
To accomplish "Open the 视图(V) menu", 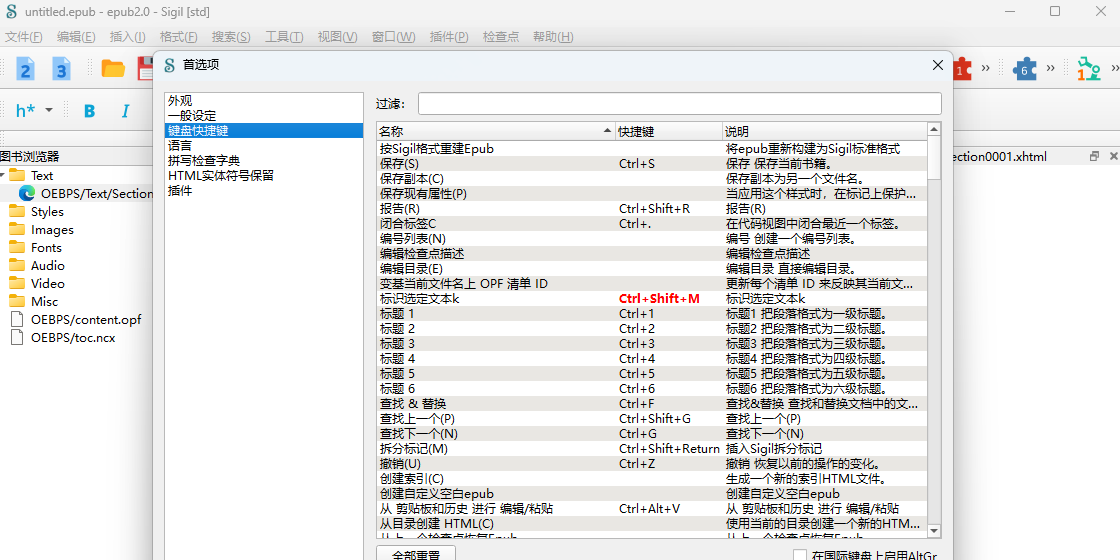I will coord(337,37).
